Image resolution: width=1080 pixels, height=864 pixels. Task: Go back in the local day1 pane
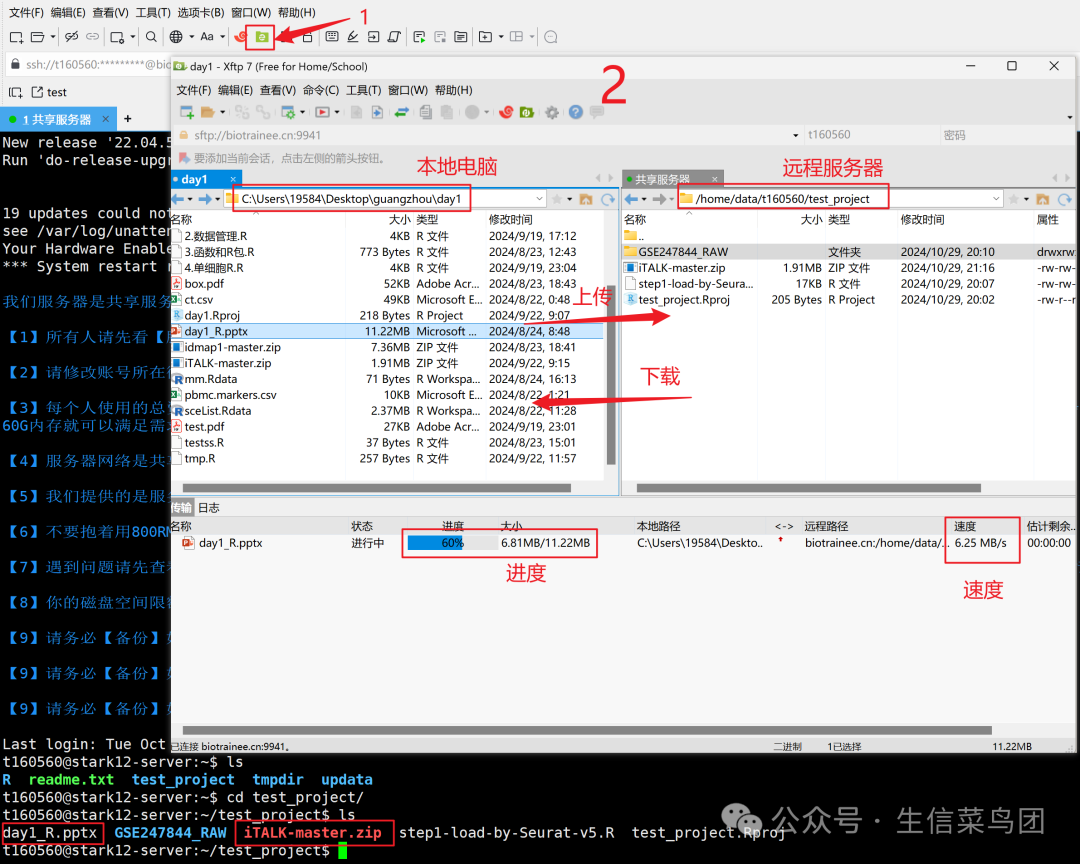point(178,199)
